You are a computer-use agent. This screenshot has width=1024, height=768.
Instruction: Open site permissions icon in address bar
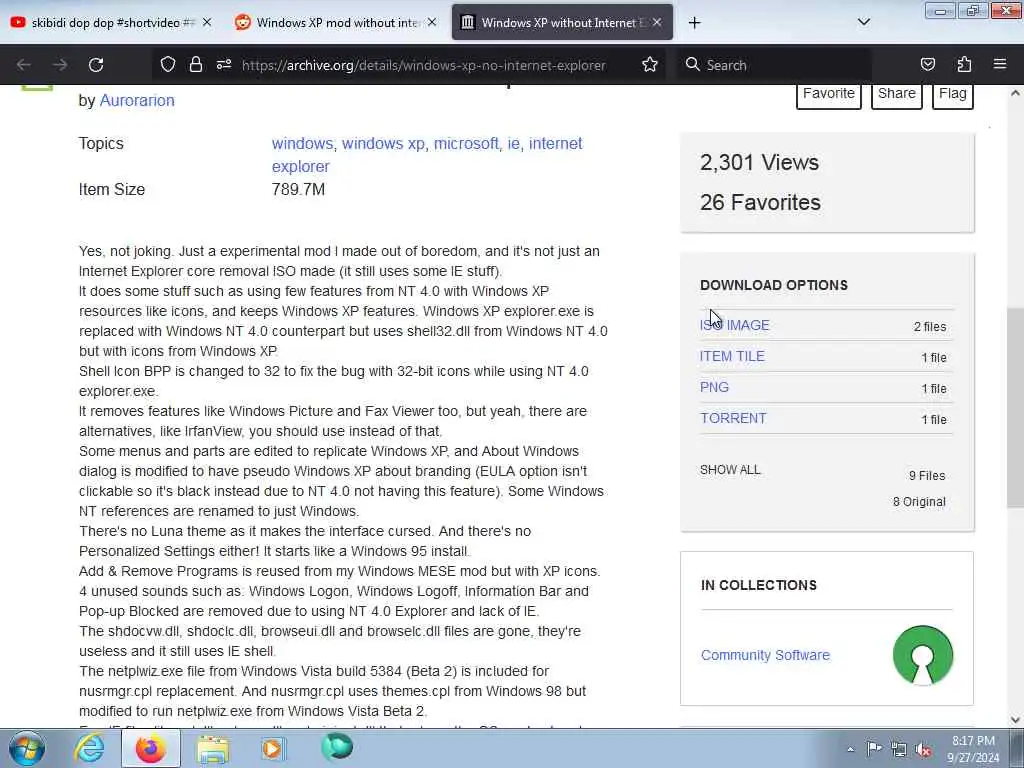coord(224,65)
